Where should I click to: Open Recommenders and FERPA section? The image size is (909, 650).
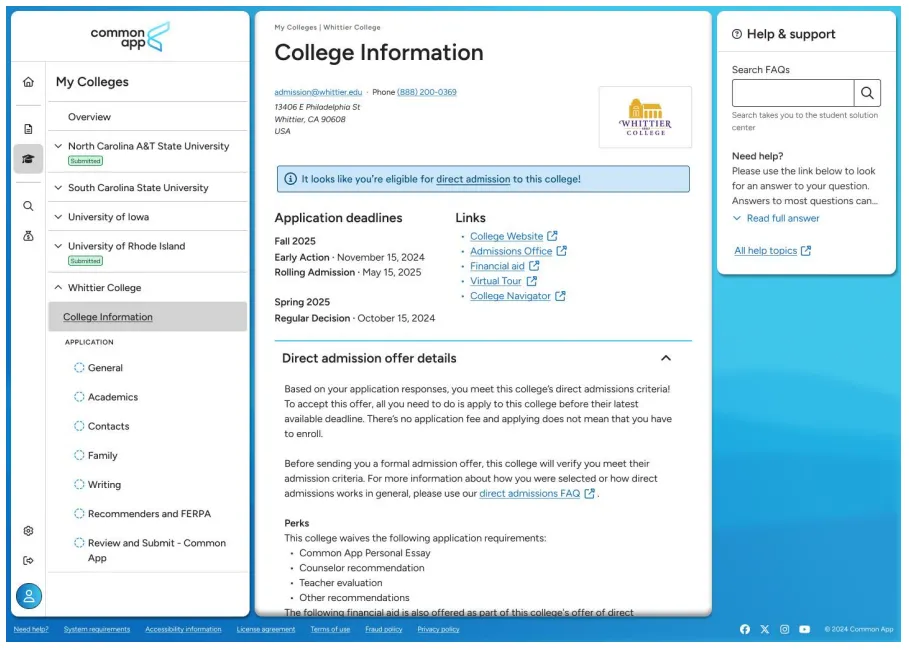tap(149, 514)
